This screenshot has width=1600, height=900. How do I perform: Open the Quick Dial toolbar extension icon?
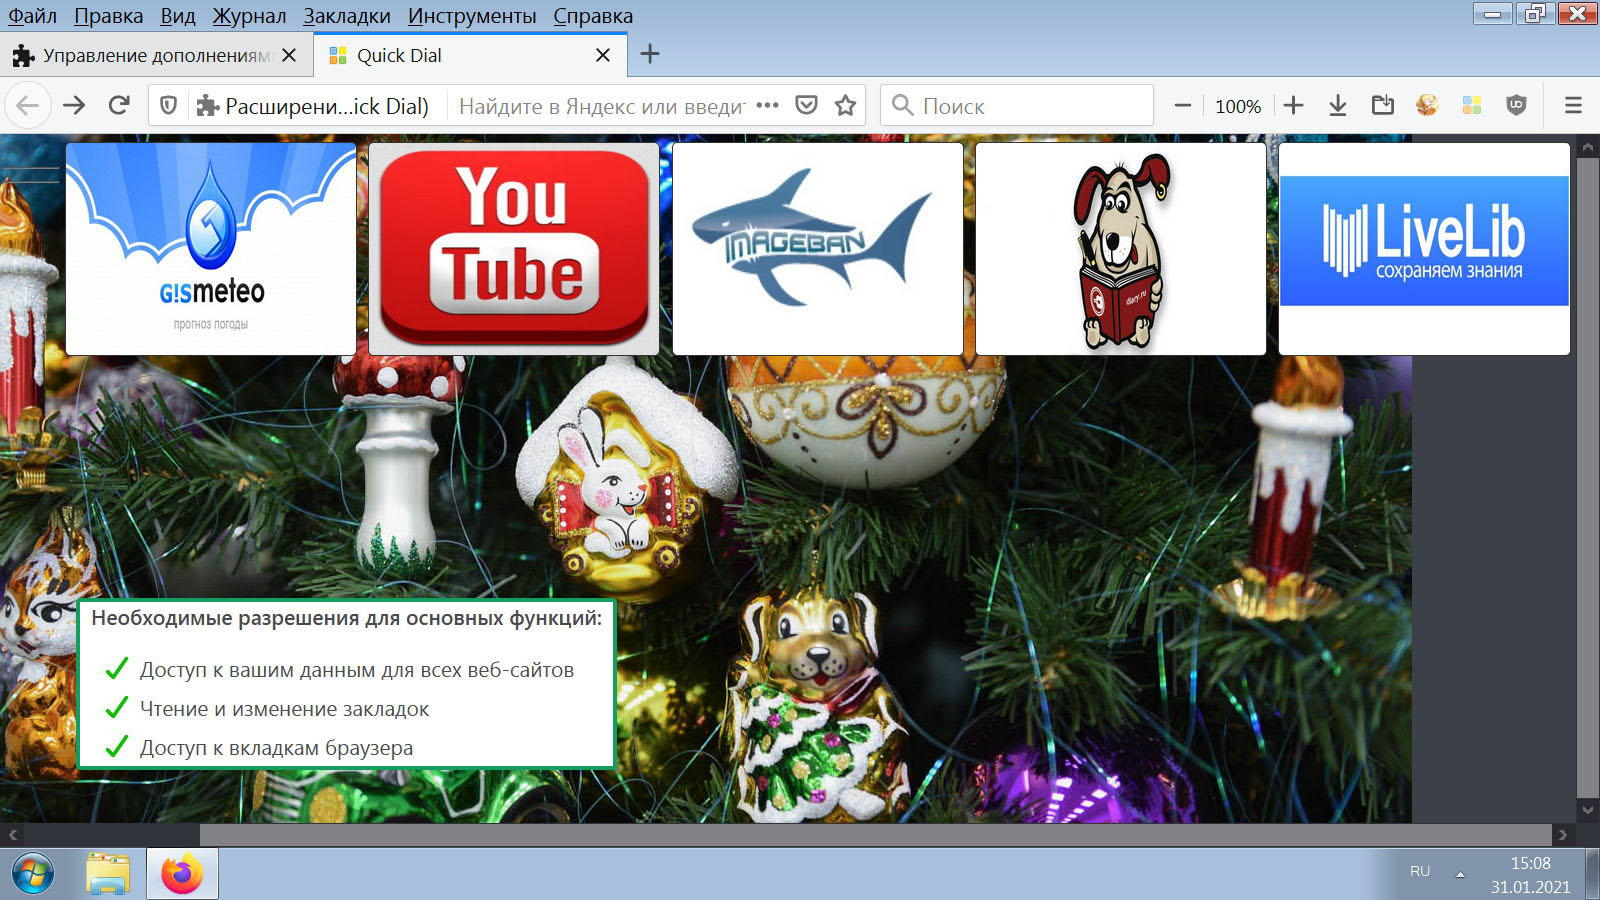tap(1472, 106)
